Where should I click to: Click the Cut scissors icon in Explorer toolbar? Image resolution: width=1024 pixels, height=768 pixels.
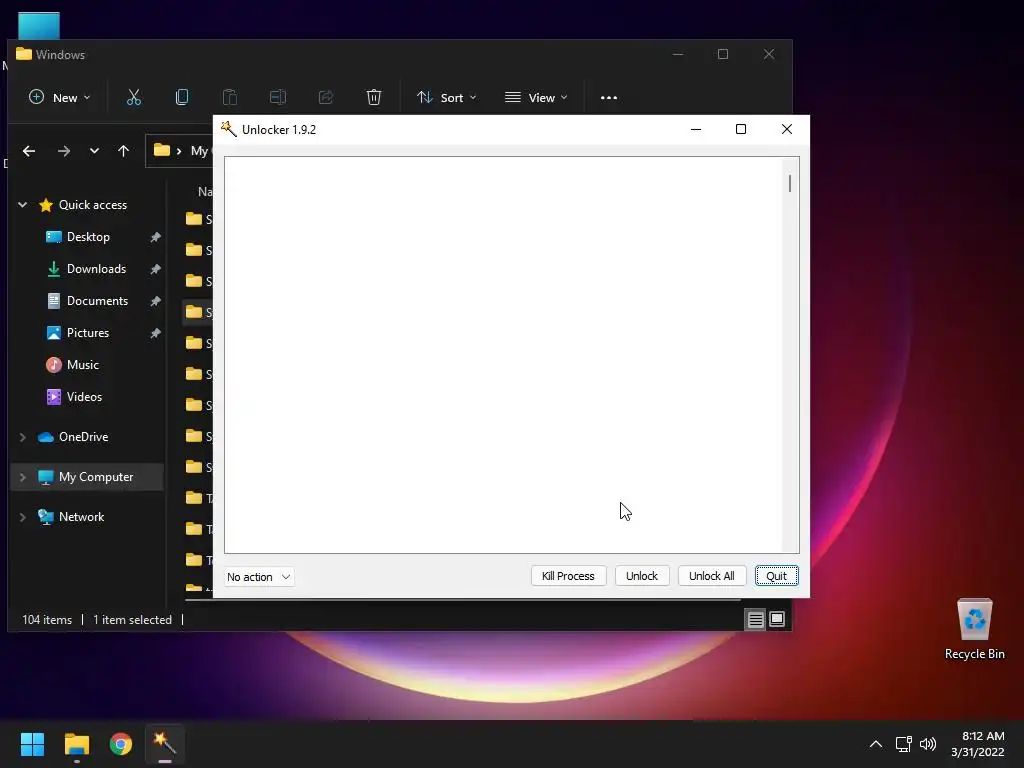134,97
